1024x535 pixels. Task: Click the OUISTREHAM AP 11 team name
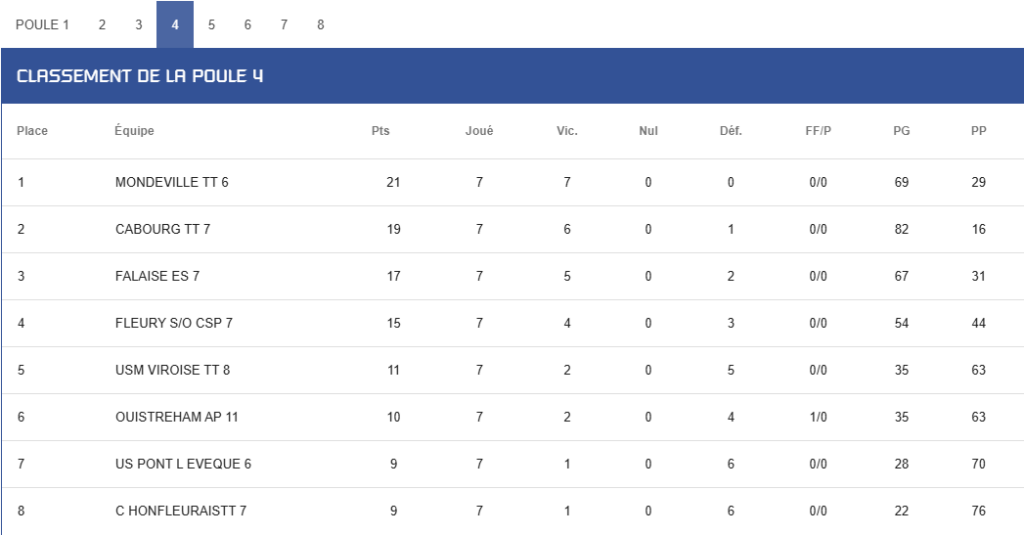click(x=177, y=417)
